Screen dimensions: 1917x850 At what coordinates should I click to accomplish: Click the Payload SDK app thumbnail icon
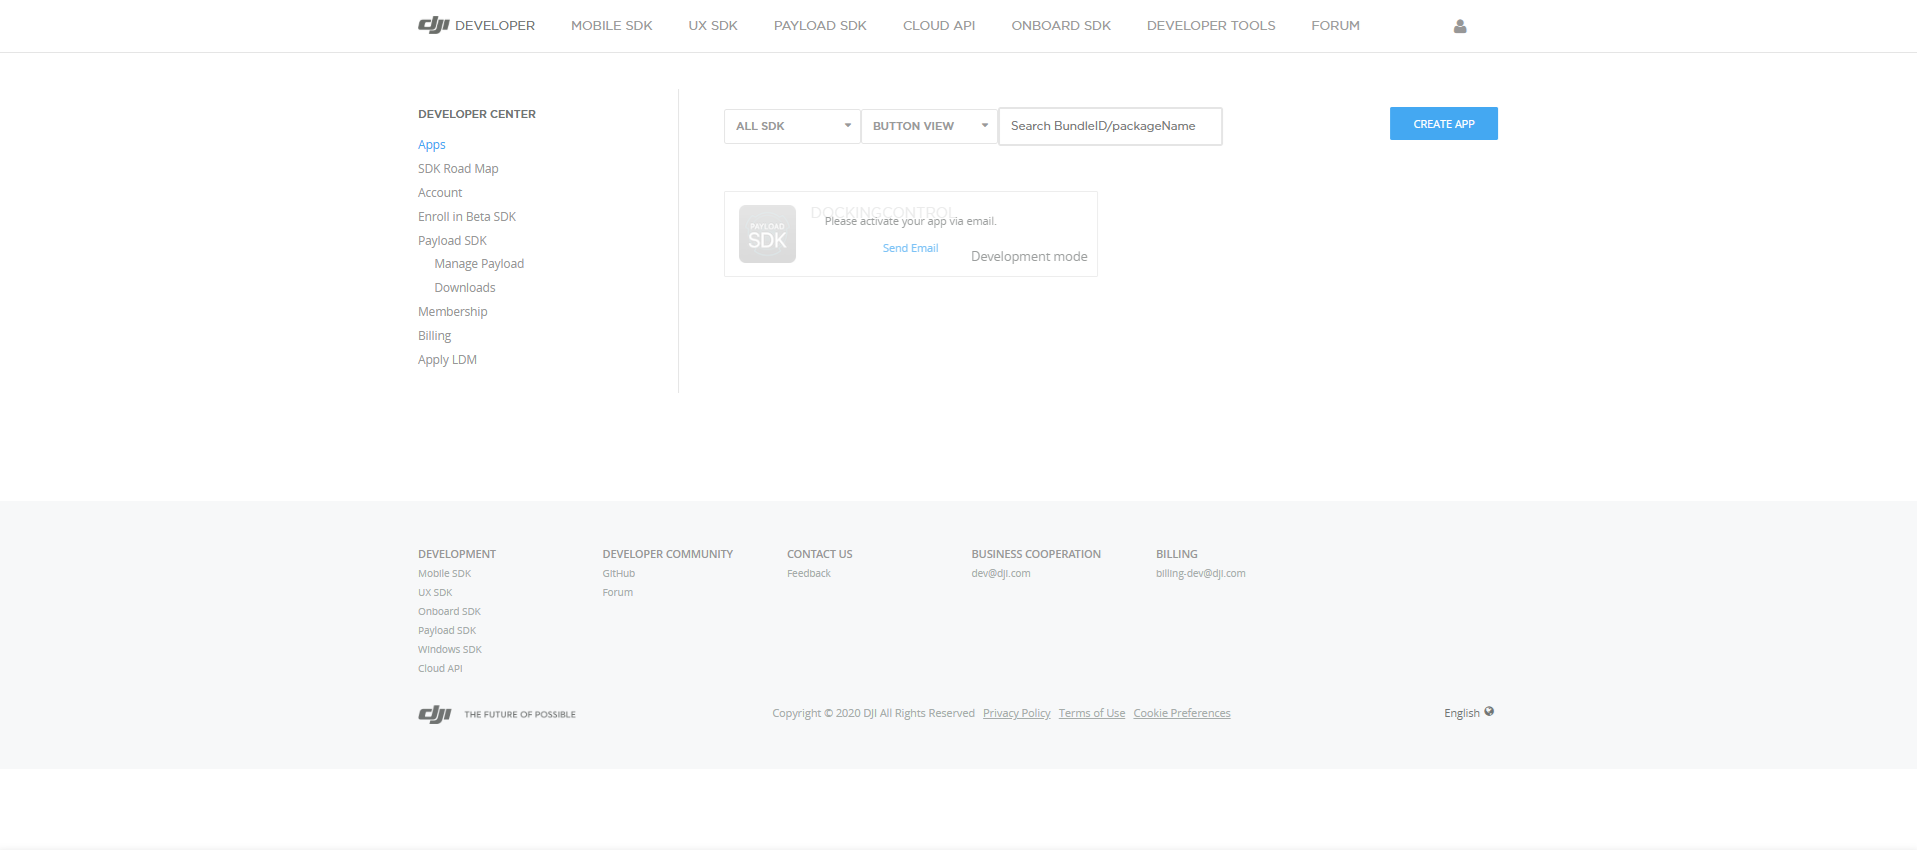767,234
